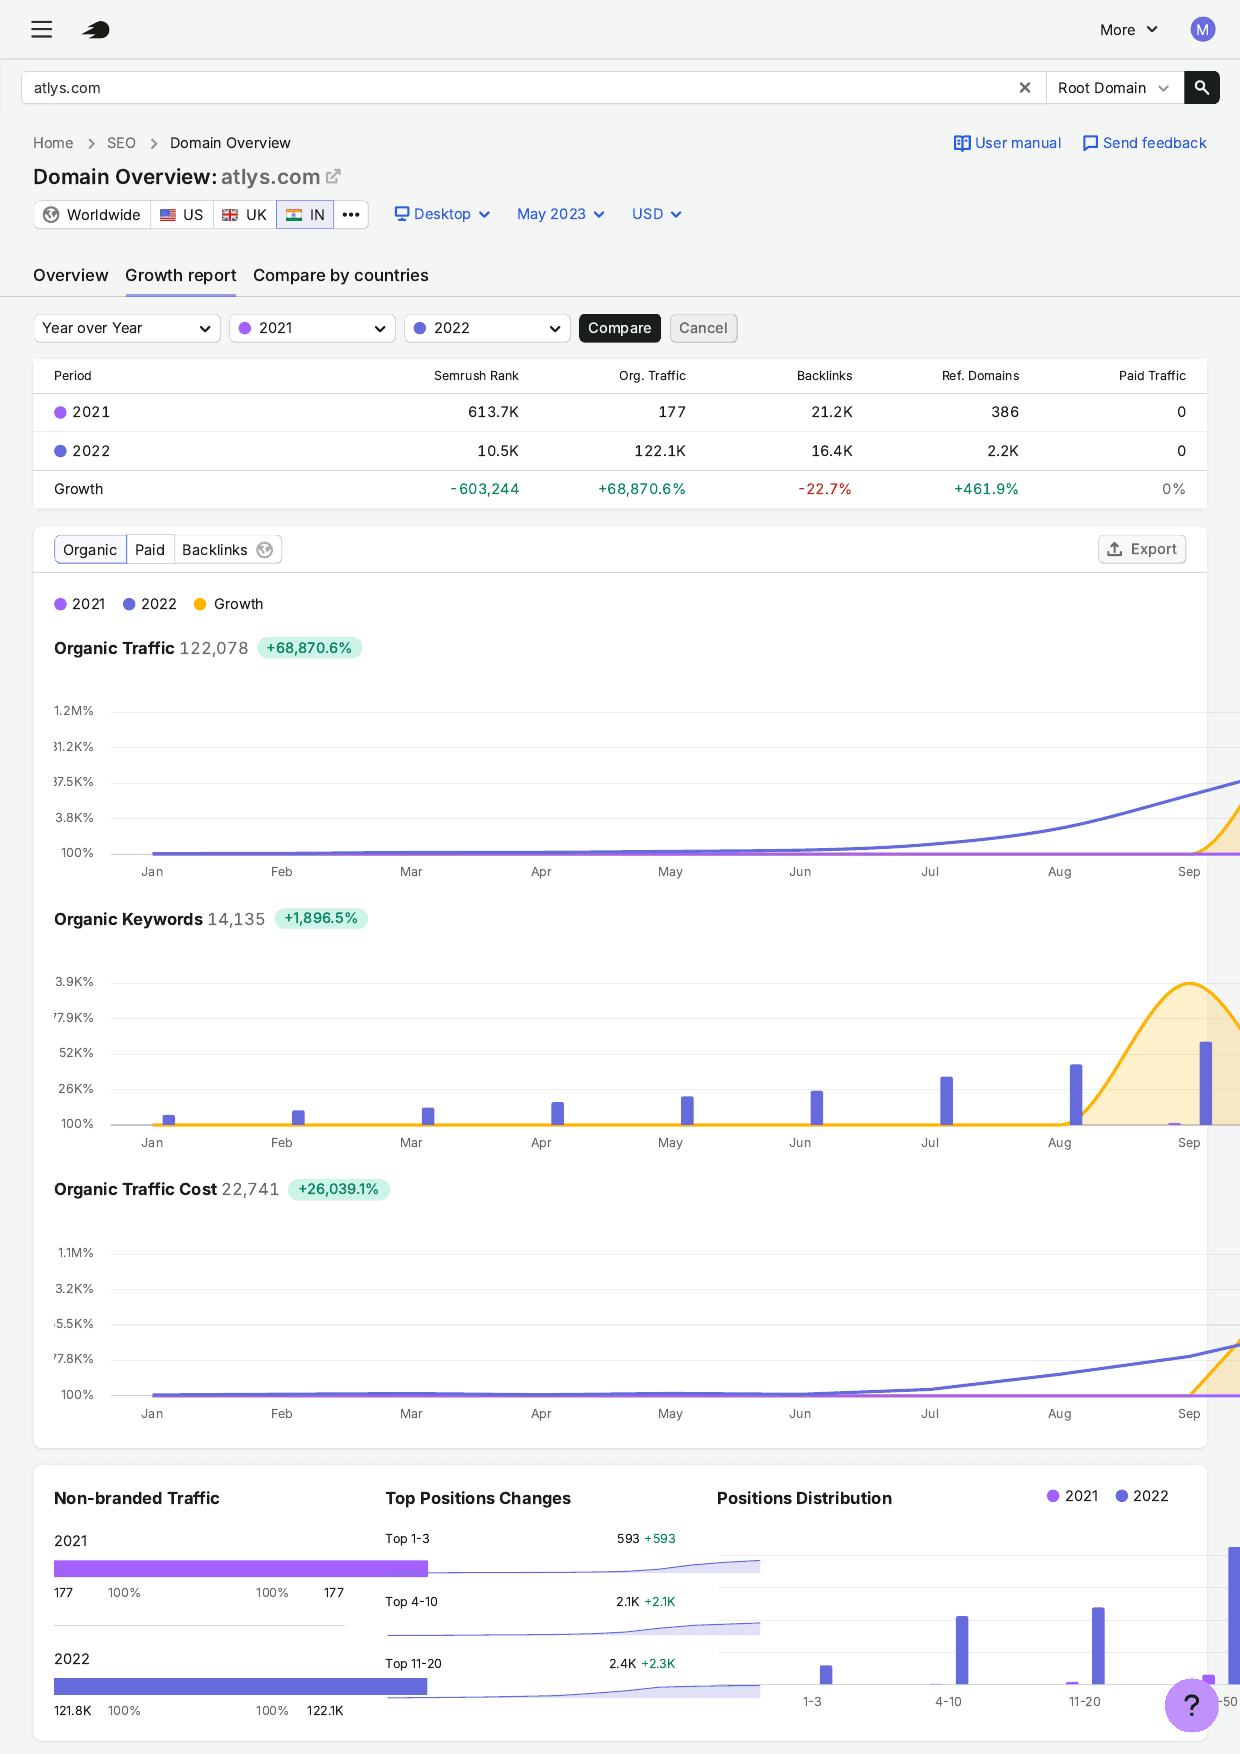Click the Compare button

coord(620,328)
